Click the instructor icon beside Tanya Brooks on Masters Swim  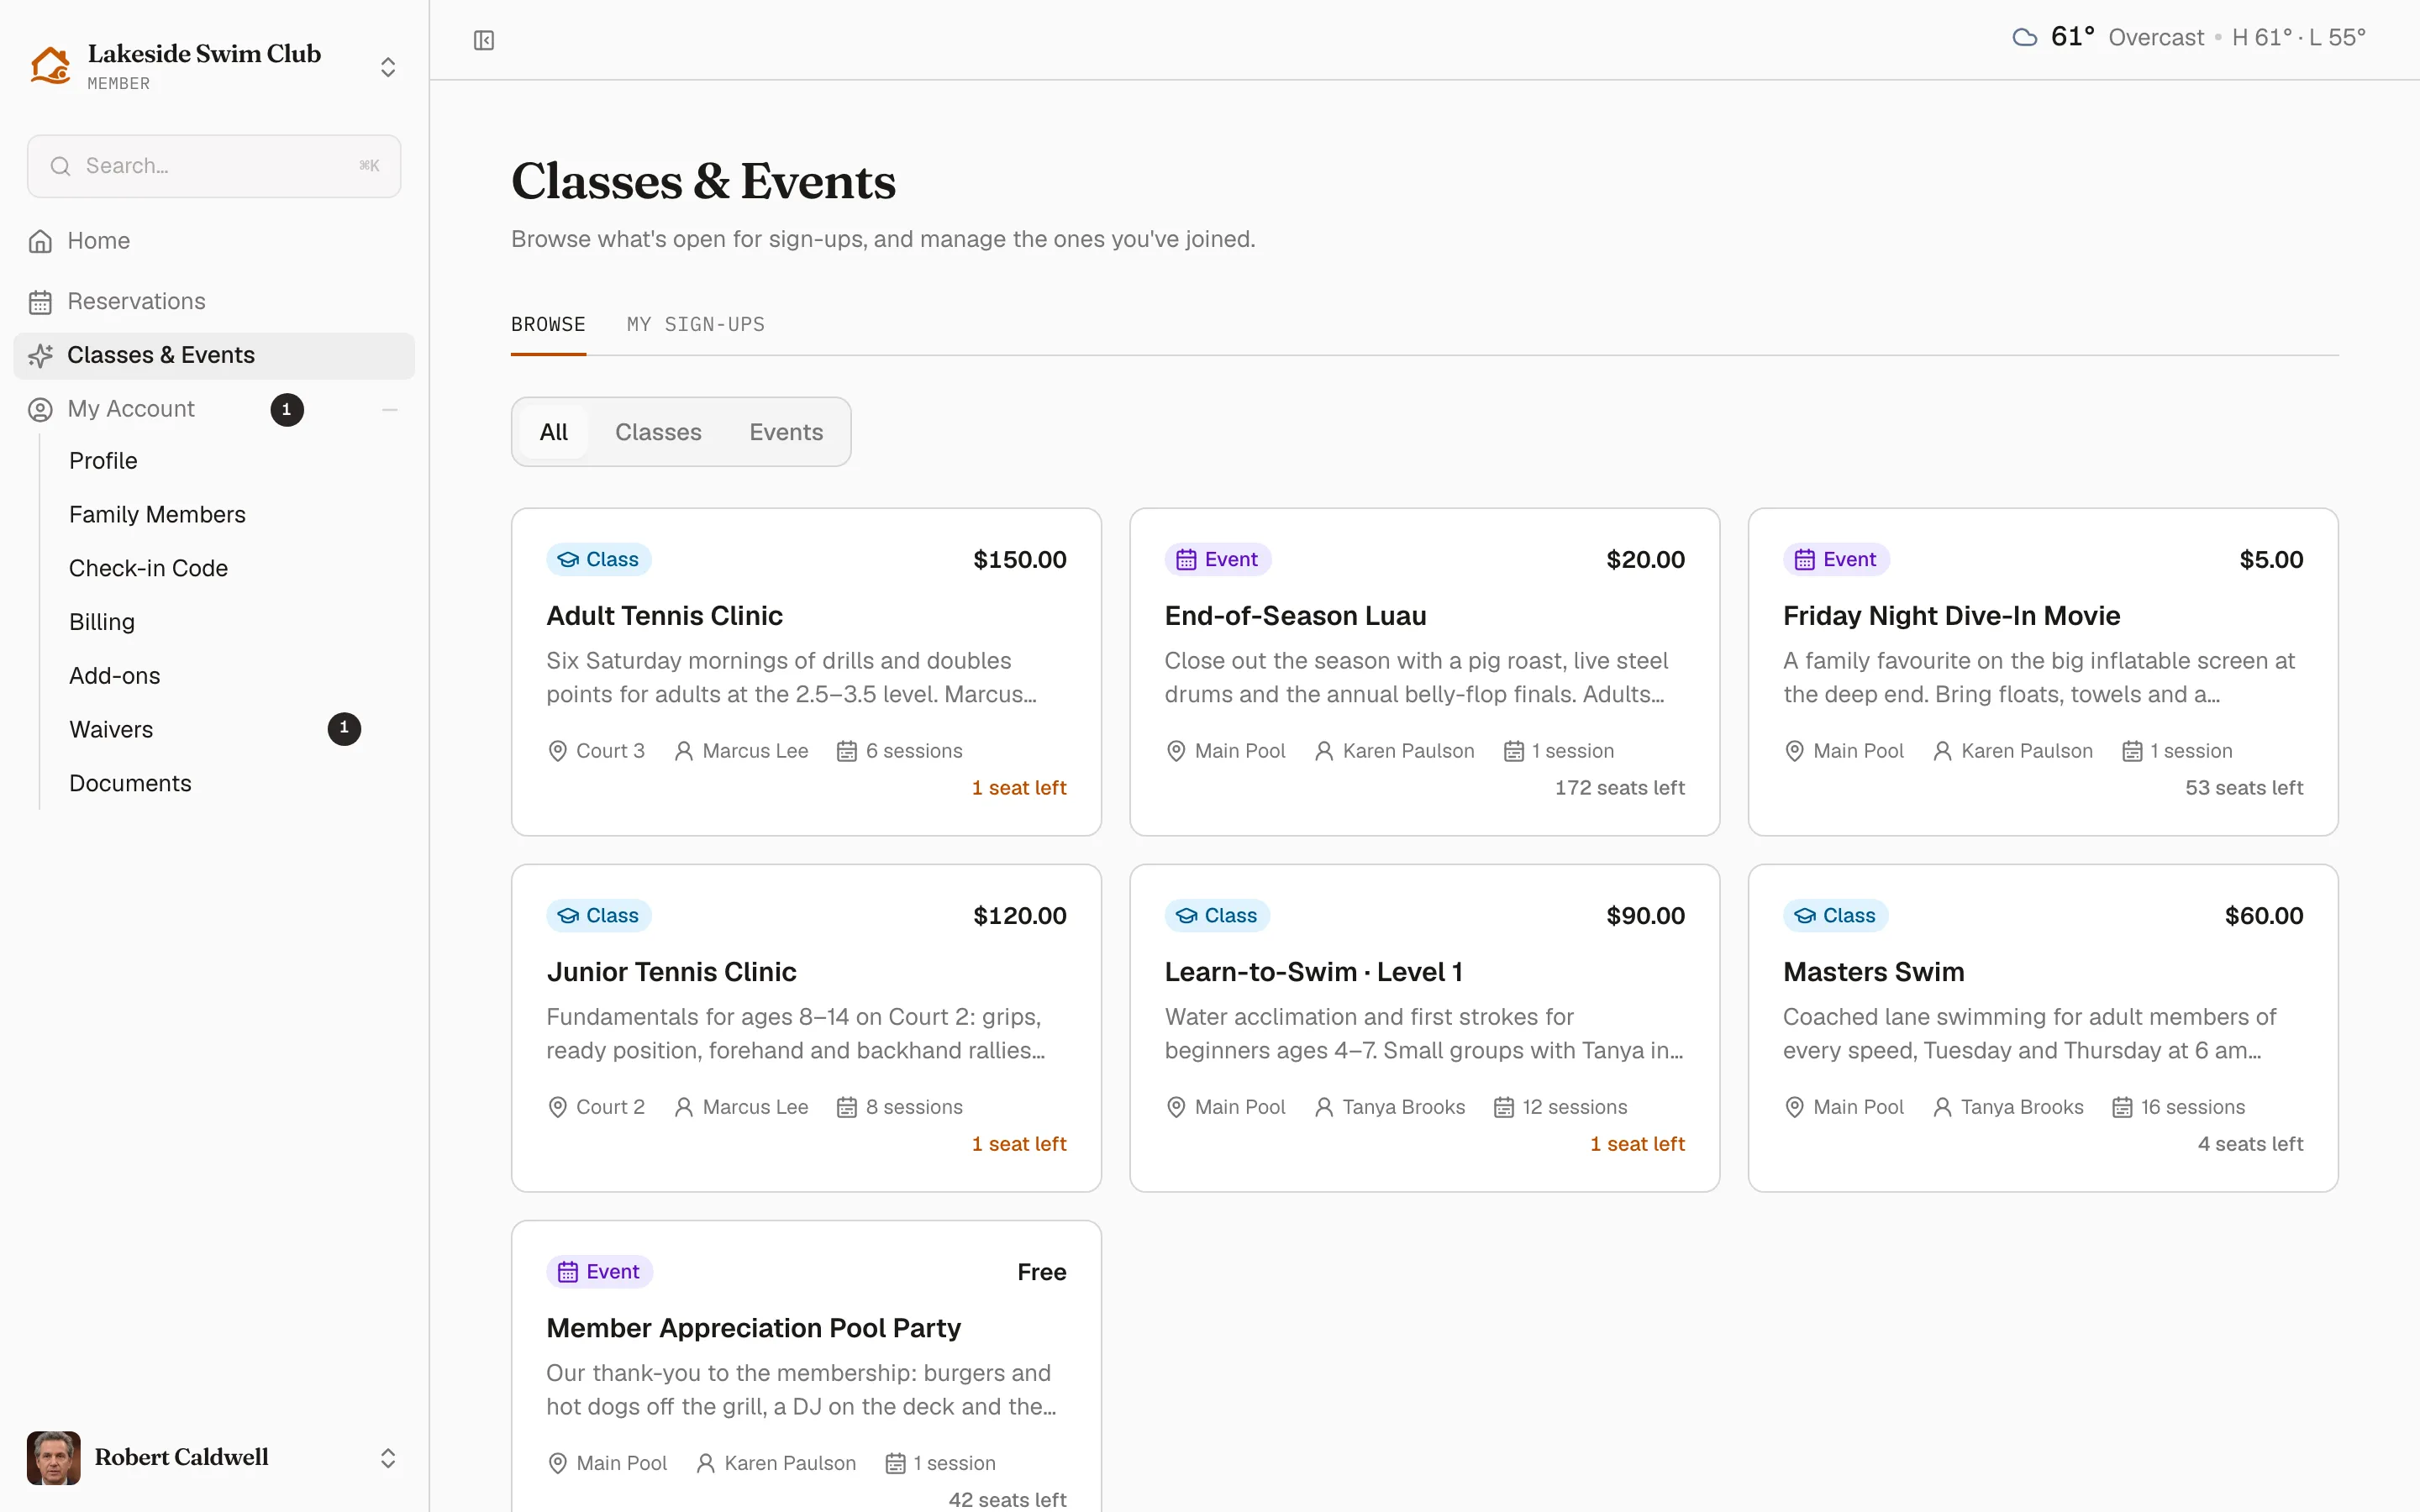click(x=1942, y=1107)
